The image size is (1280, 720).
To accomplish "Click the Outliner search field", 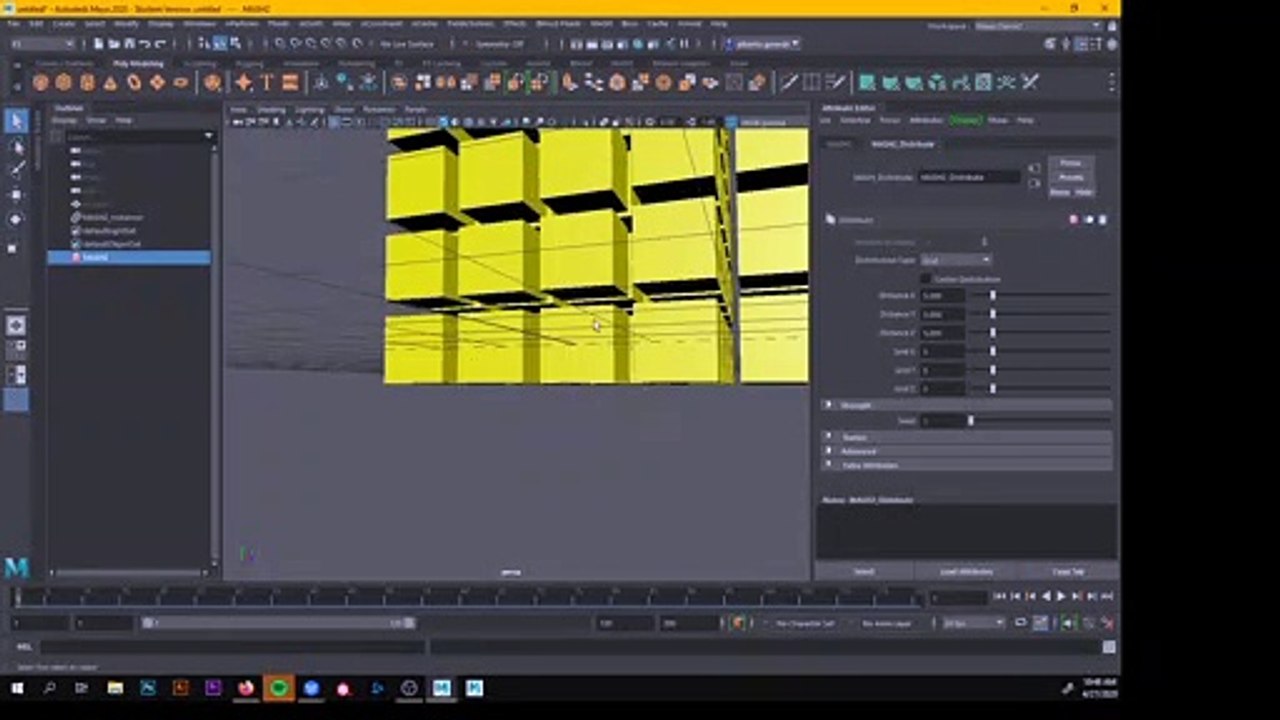I will (x=134, y=136).
